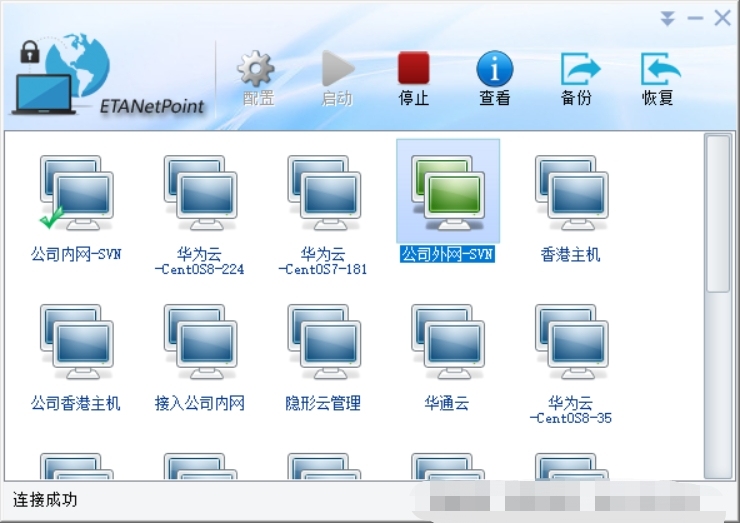Click the 启动 start play icon
The height and width of the screenshot is (523, 740).
[x=337, y=72]
